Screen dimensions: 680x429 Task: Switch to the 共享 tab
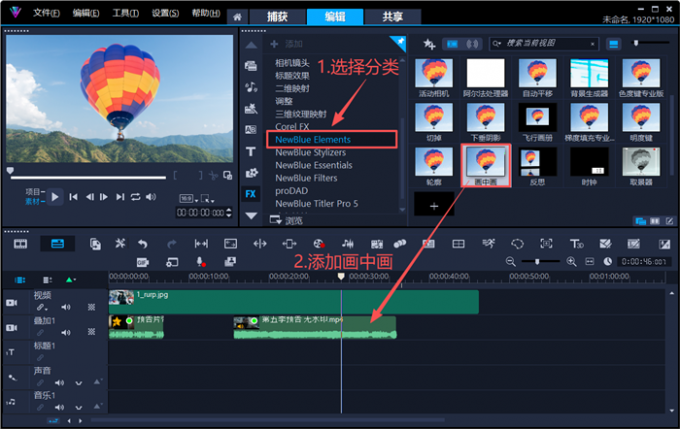pyautogui.click(x=392, y=17)
